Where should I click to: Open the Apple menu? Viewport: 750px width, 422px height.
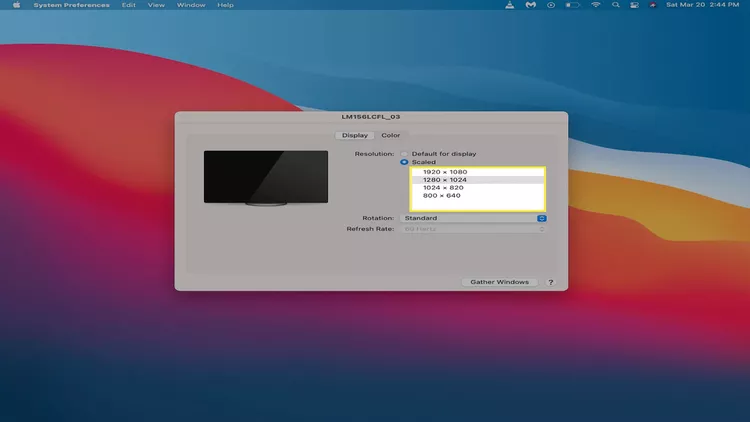(x=17, y=5)
